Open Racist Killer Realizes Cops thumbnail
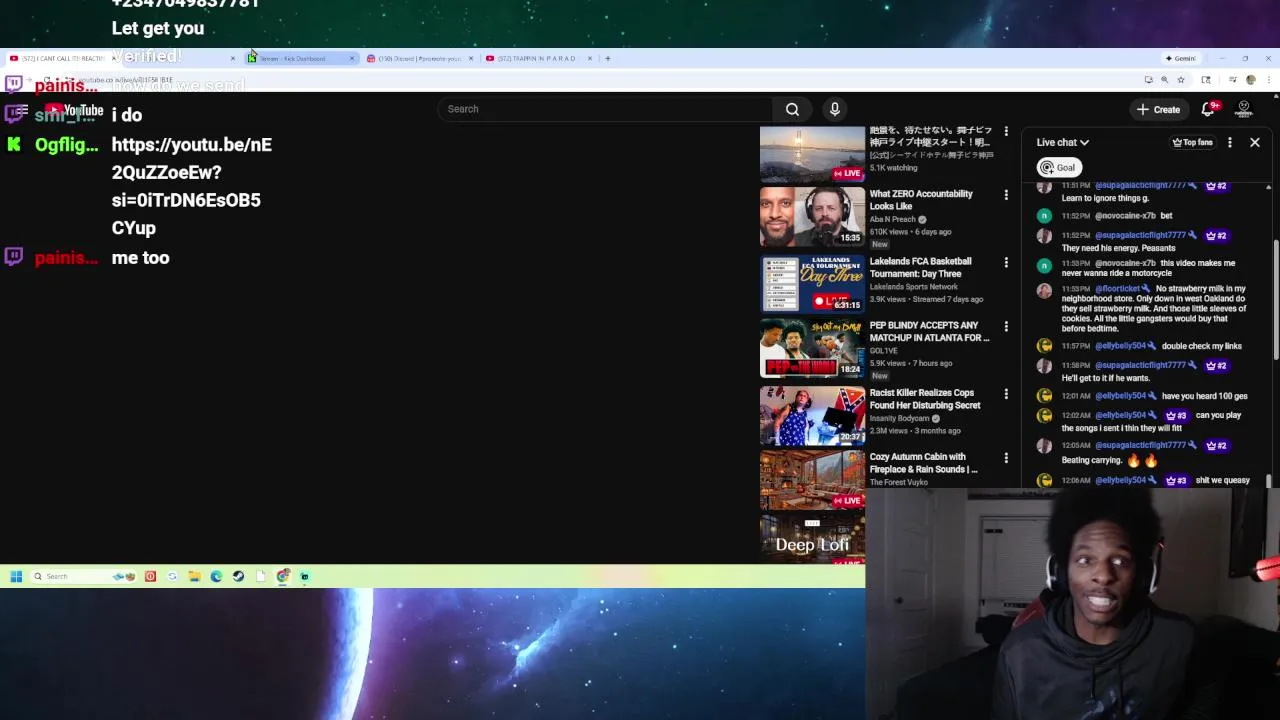The image size is (1280, 720). pyautogui.click(x=812, y=415)
